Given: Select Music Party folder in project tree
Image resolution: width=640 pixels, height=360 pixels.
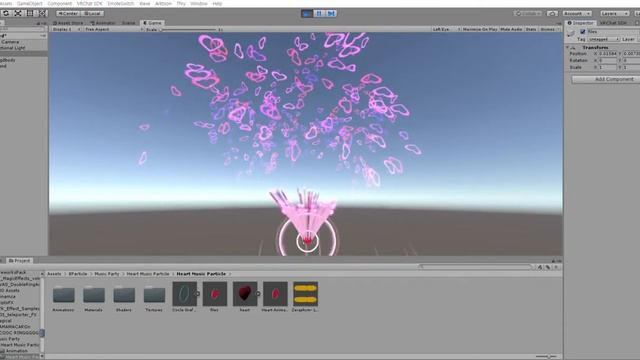Looking at the screenshot, I should 10,339.
